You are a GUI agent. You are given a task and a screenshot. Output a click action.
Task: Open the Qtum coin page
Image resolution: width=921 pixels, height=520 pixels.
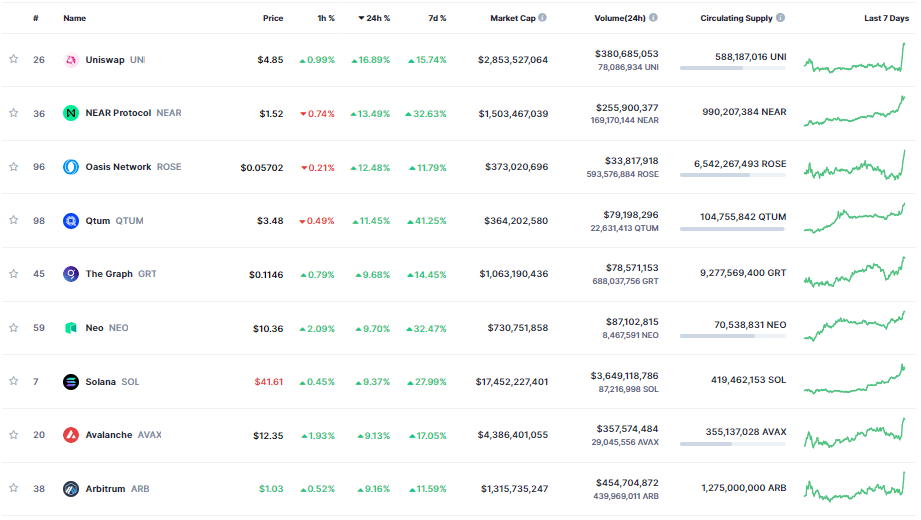pyautogui.click(x=98, y=221)
